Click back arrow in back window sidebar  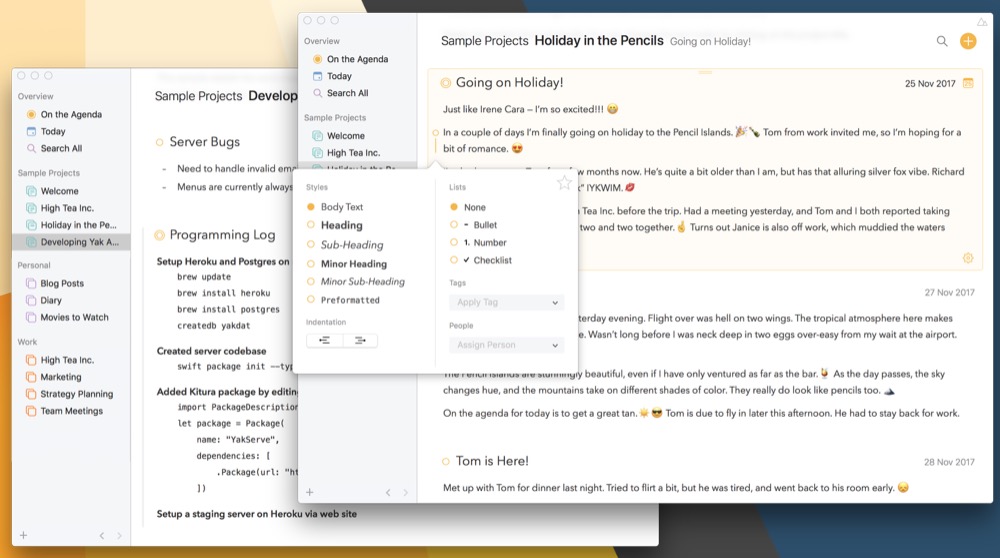pyautogui.click(x=101, y=536)
